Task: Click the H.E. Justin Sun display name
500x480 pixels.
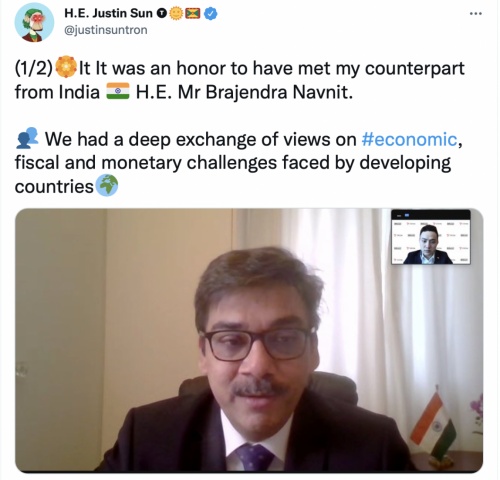Action: 108,13
